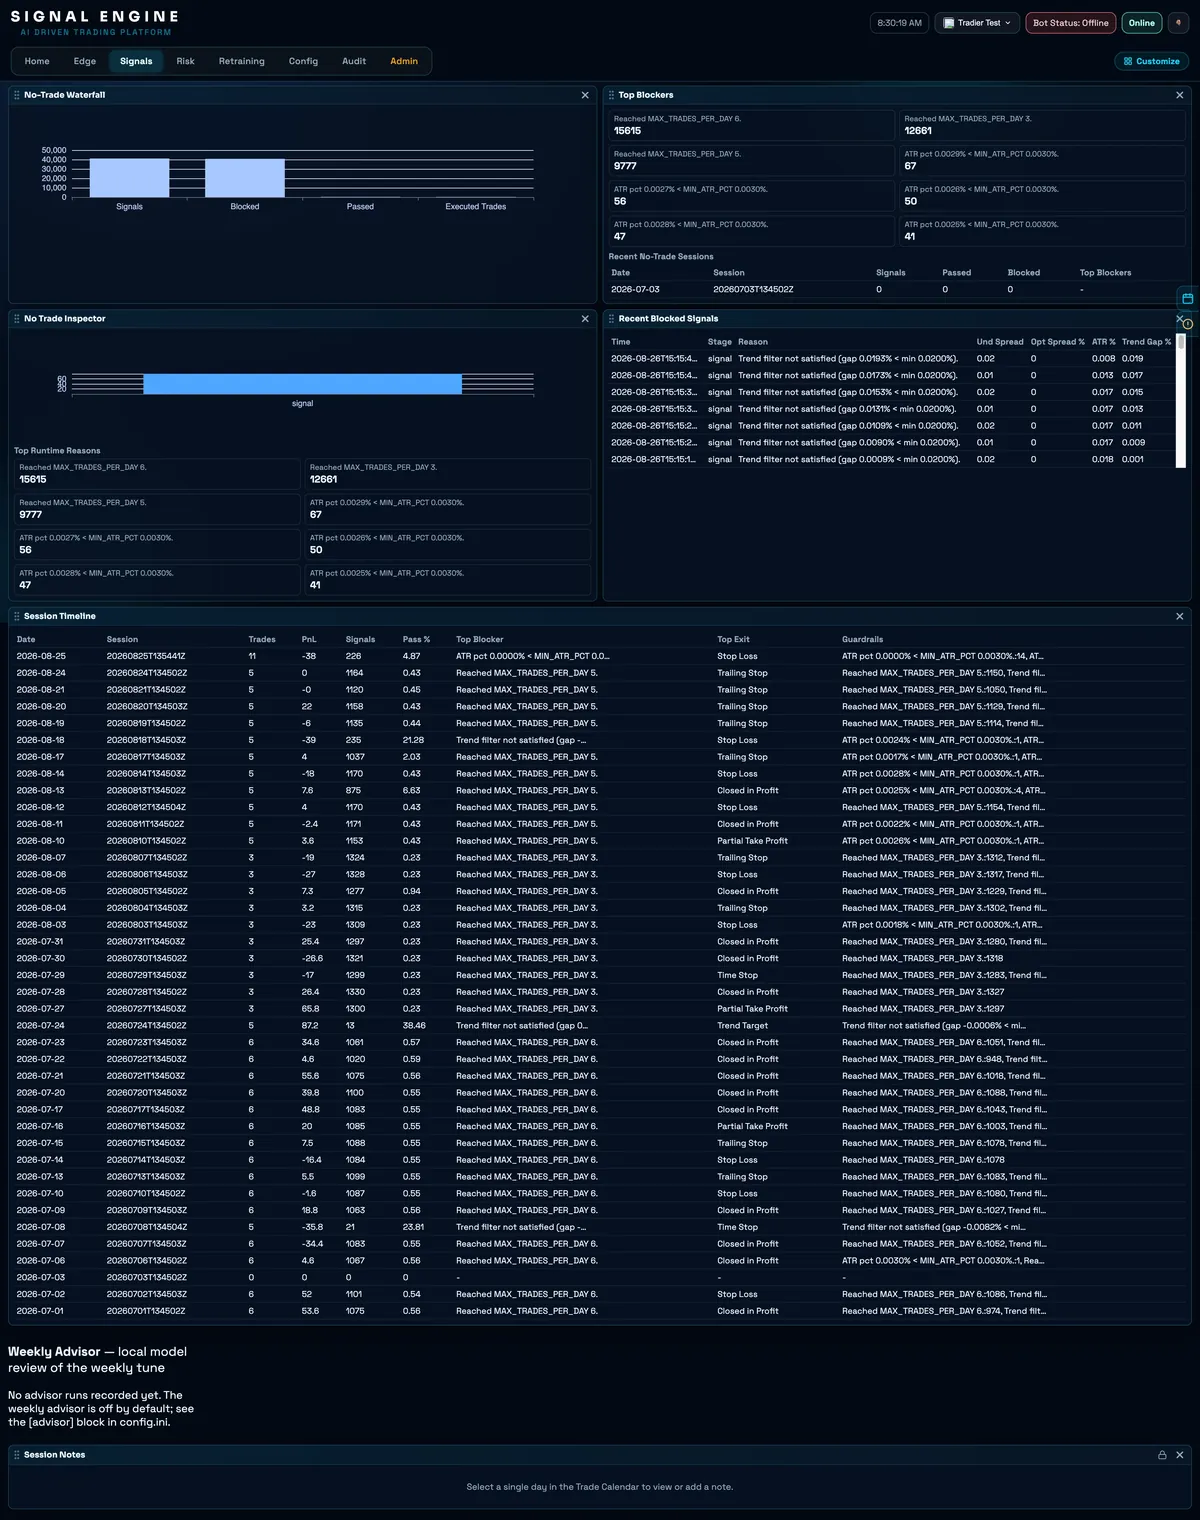The image size is (1200, 1520).
Task: Grab the No Trade Inspector drag handle
Action: [17, 319]
